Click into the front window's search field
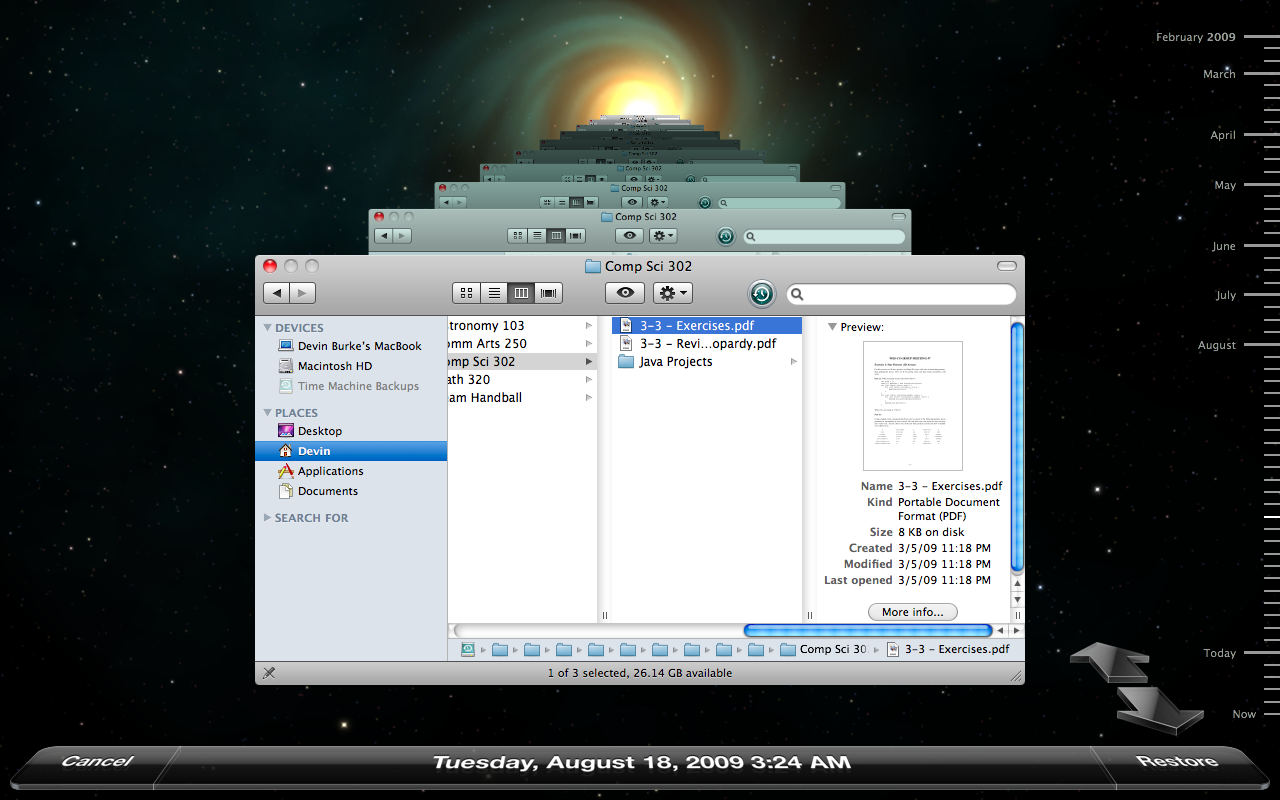This screenshot has width=1280, height=800. 903,294
